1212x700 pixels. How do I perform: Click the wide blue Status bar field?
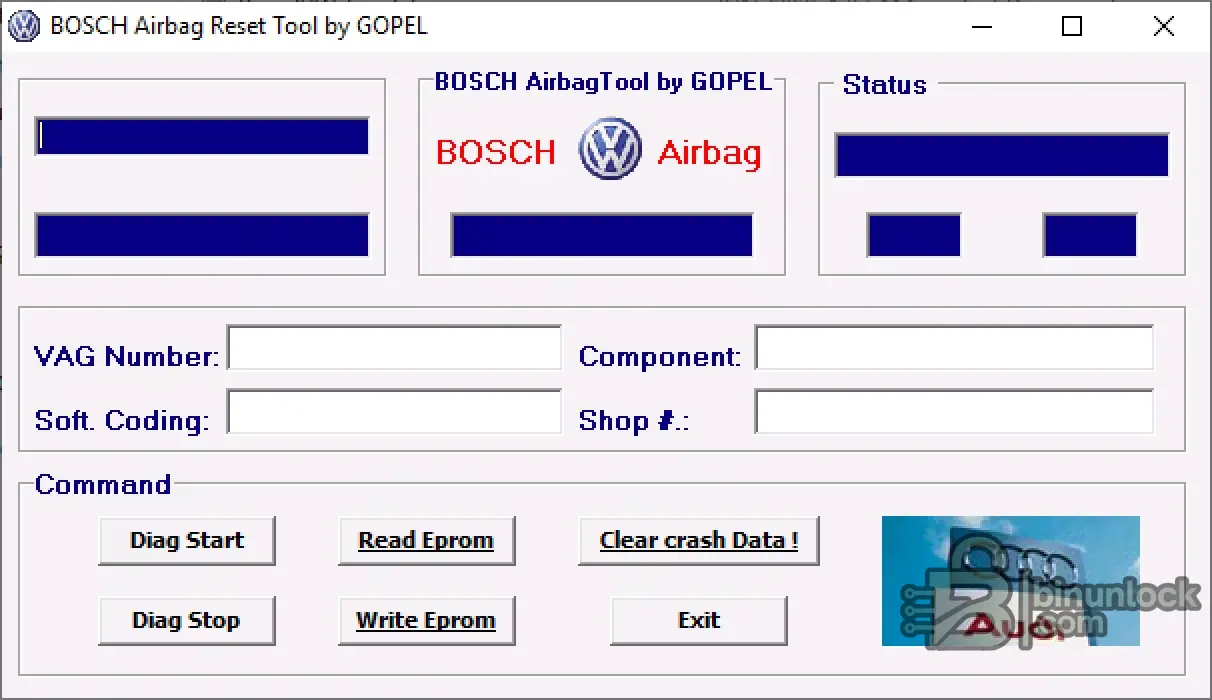[1002, 155]
